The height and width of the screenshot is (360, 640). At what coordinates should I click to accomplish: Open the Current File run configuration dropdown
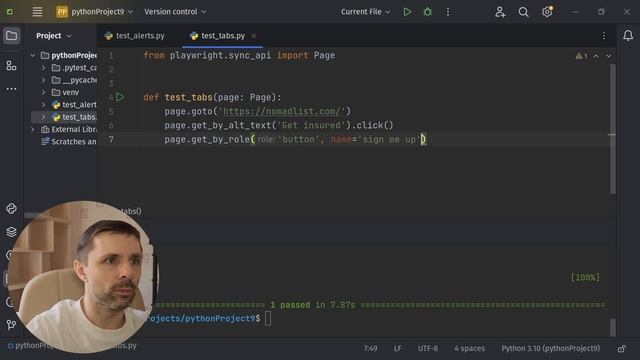tap(365, 12)
